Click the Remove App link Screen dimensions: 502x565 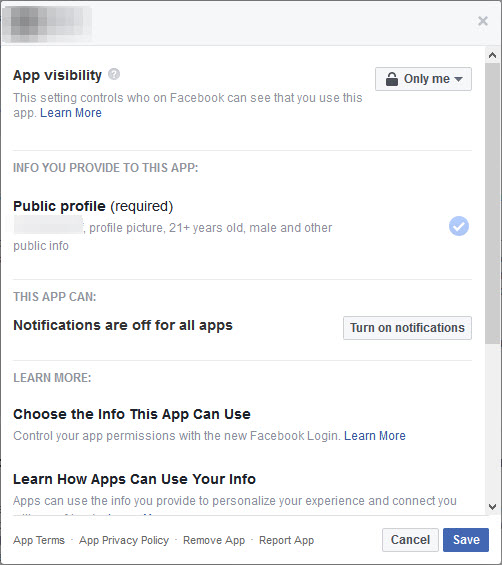[x=214, y=540]
